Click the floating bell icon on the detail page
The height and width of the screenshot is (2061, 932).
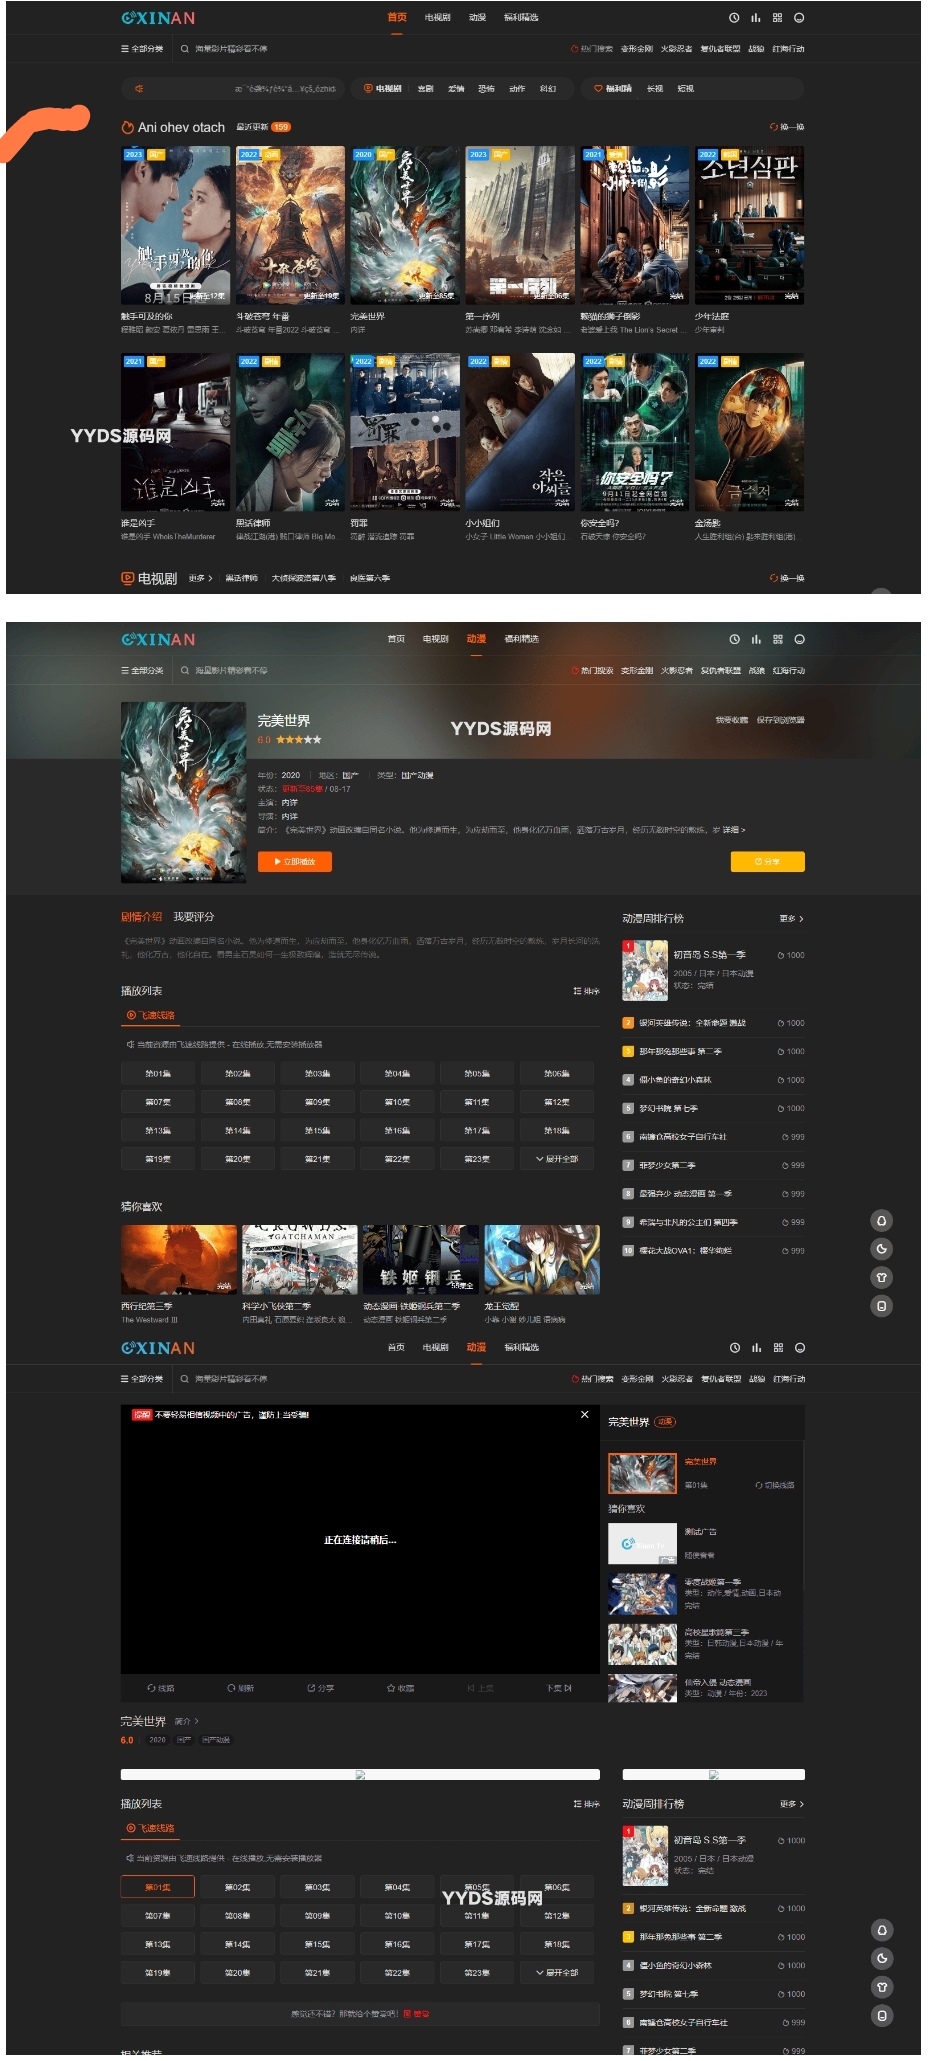point(881,1220)
